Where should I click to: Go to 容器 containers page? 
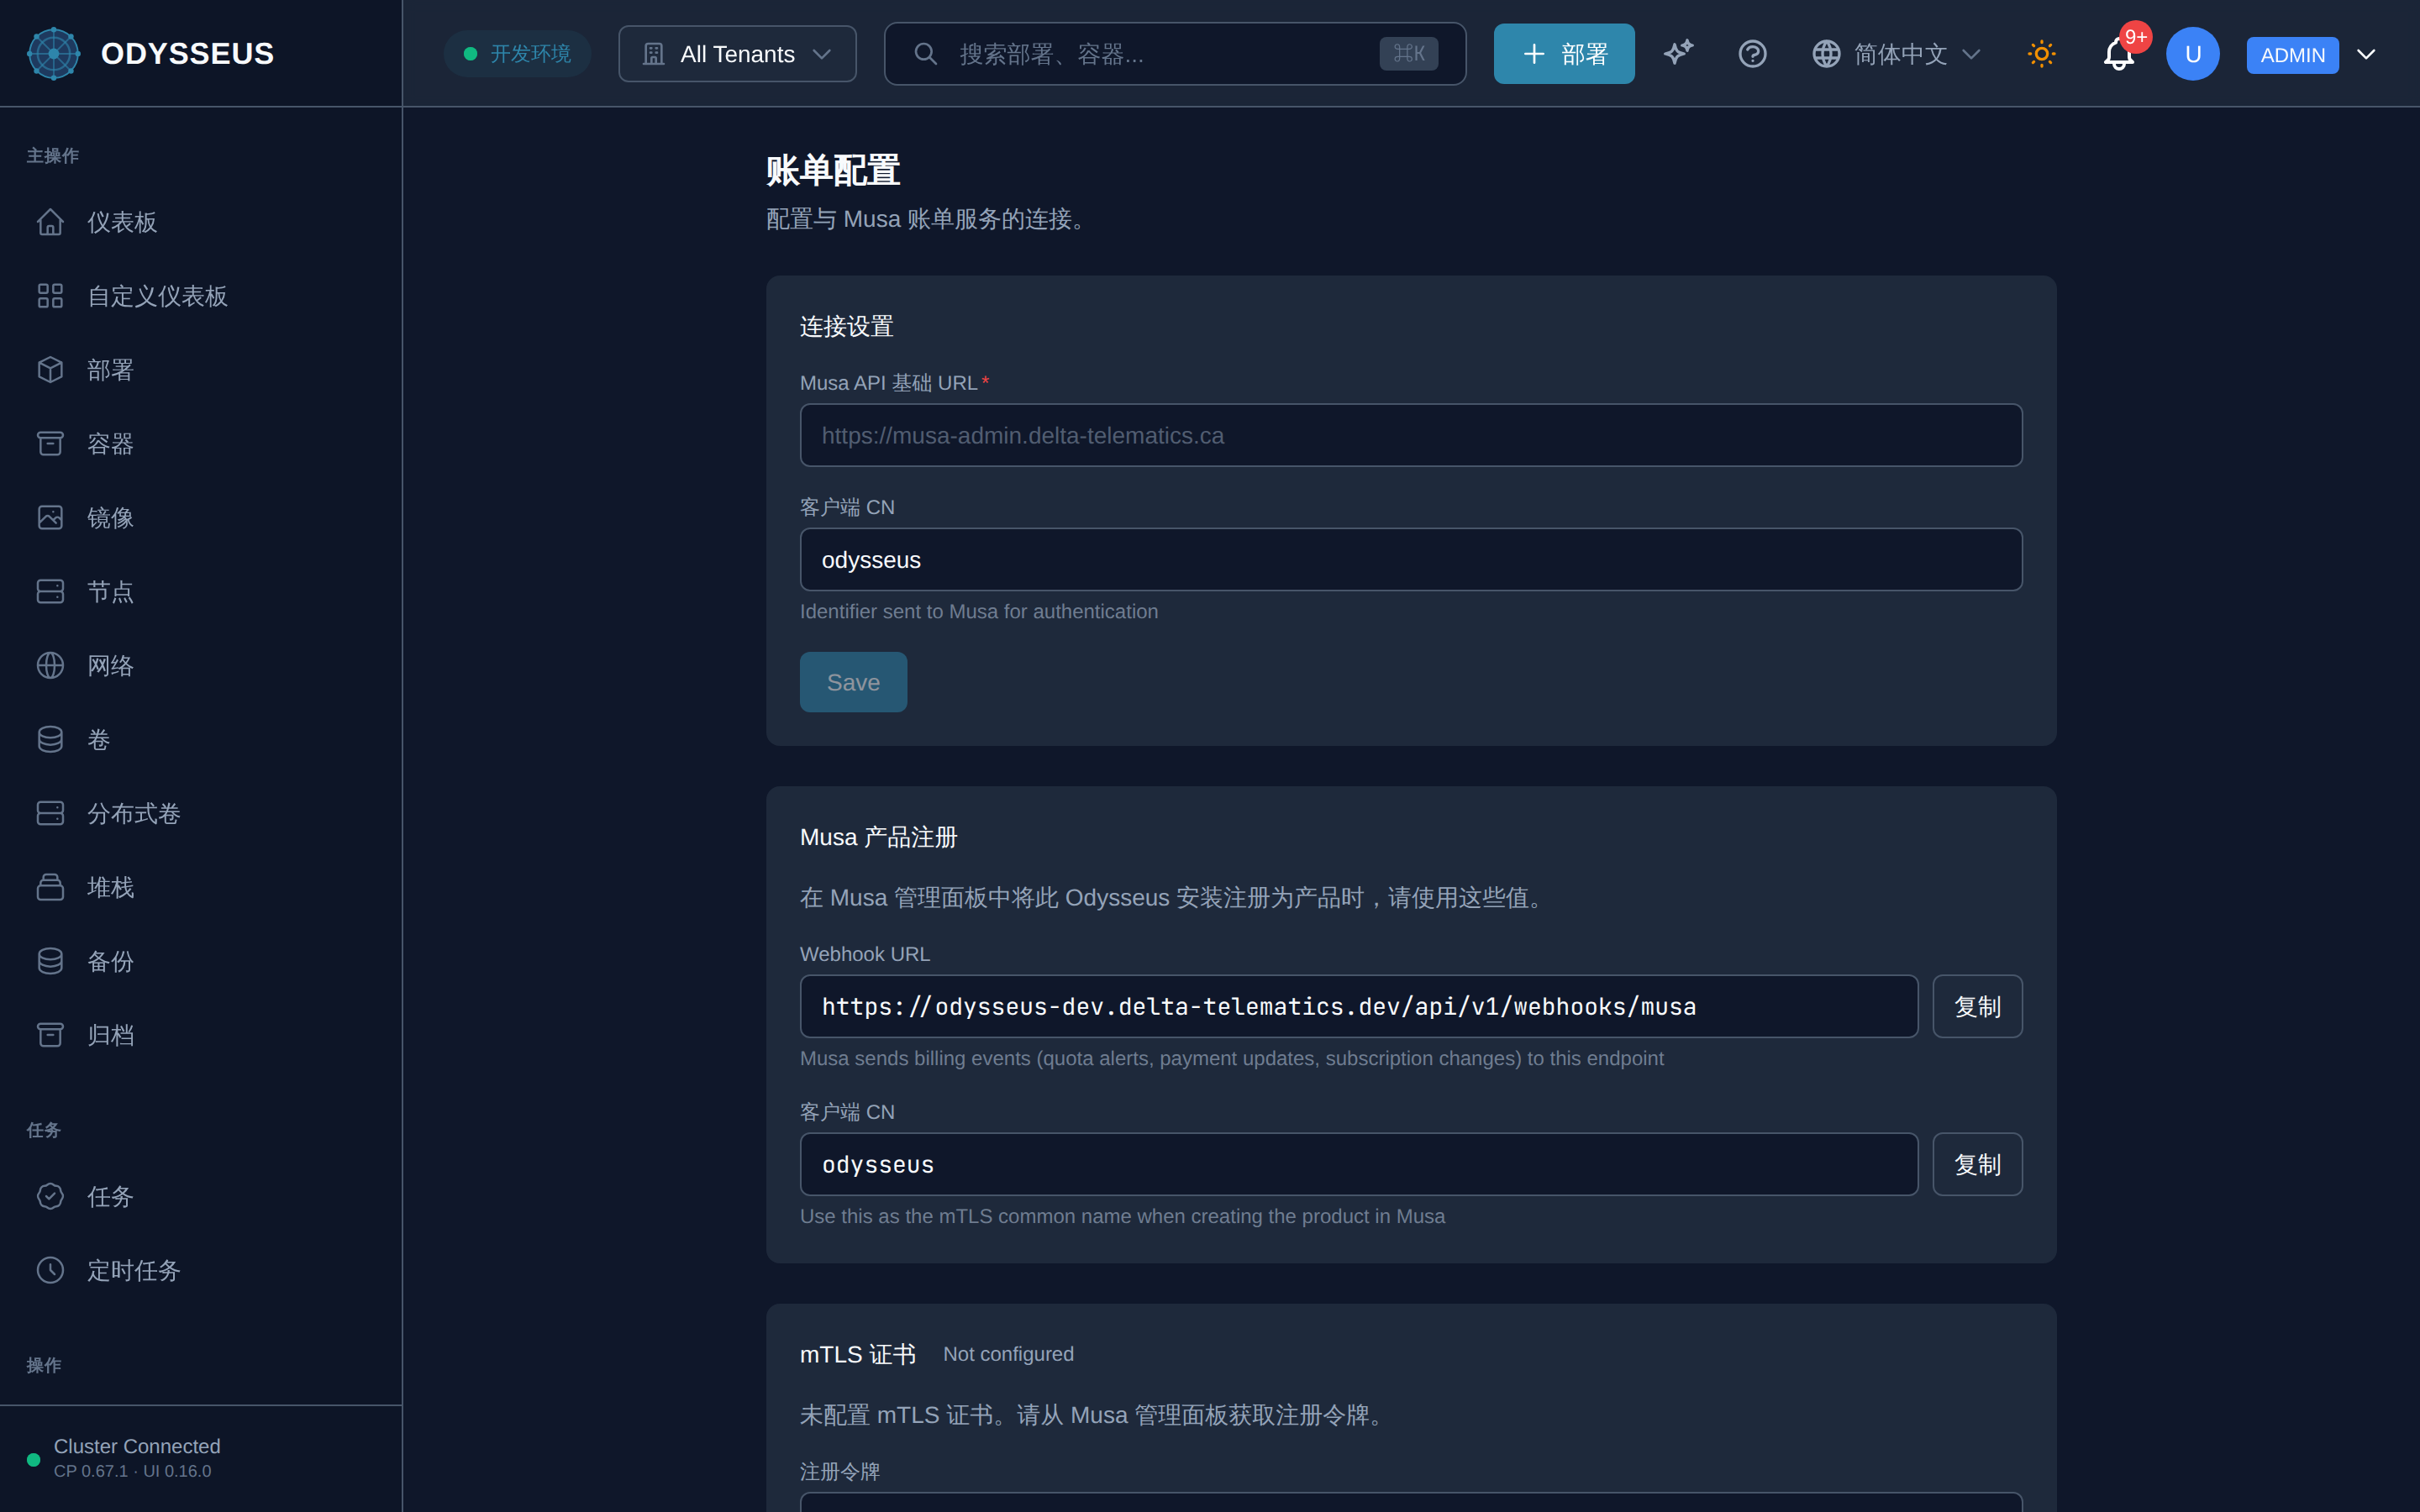click(x=200, y=444)
